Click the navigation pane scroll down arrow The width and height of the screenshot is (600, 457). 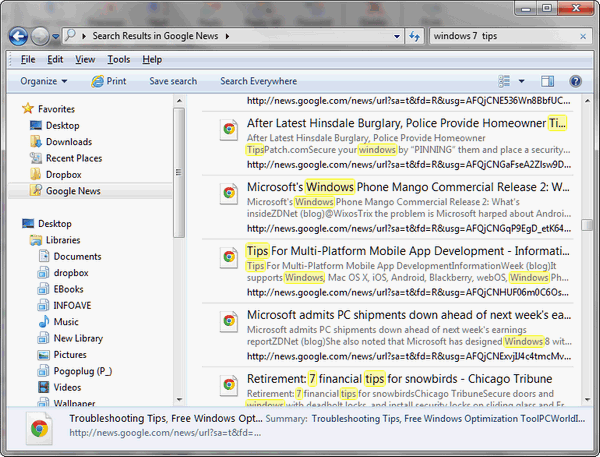tap(179, 400)
